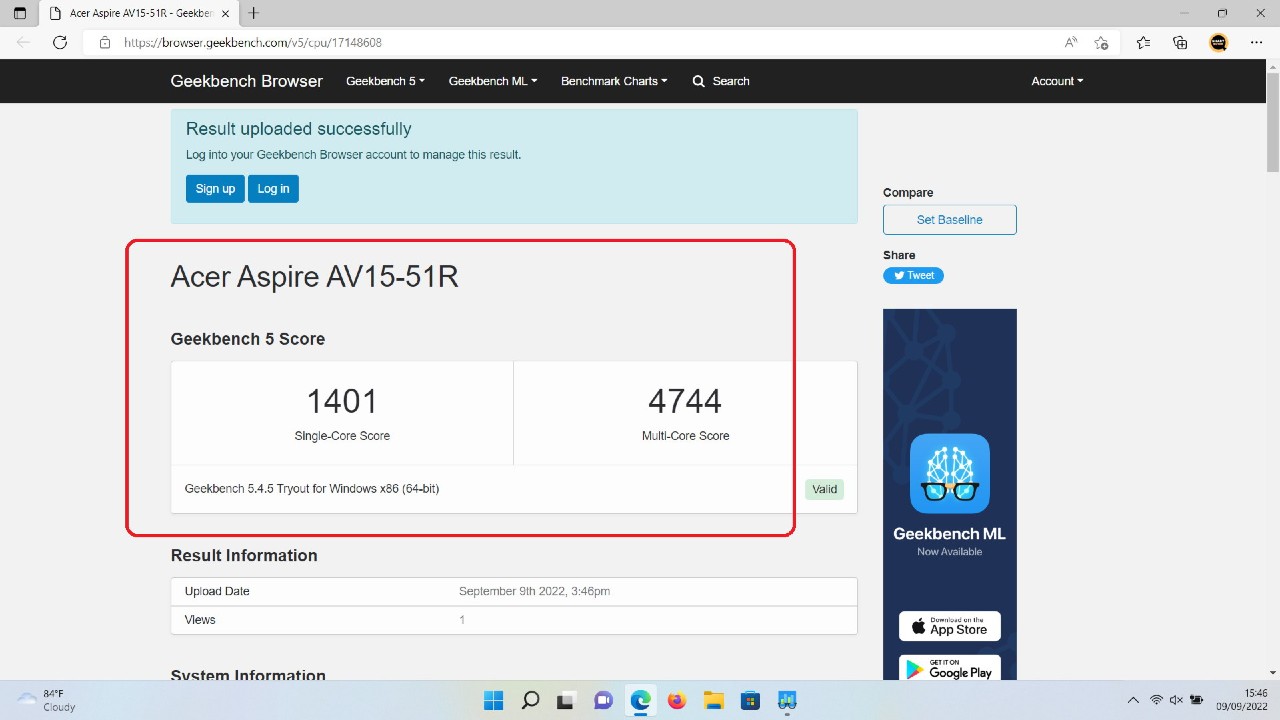This screenshot has width=1280, height=720.
Task: Click the muted volume tray icon
Action: (x=1176, y=700)
